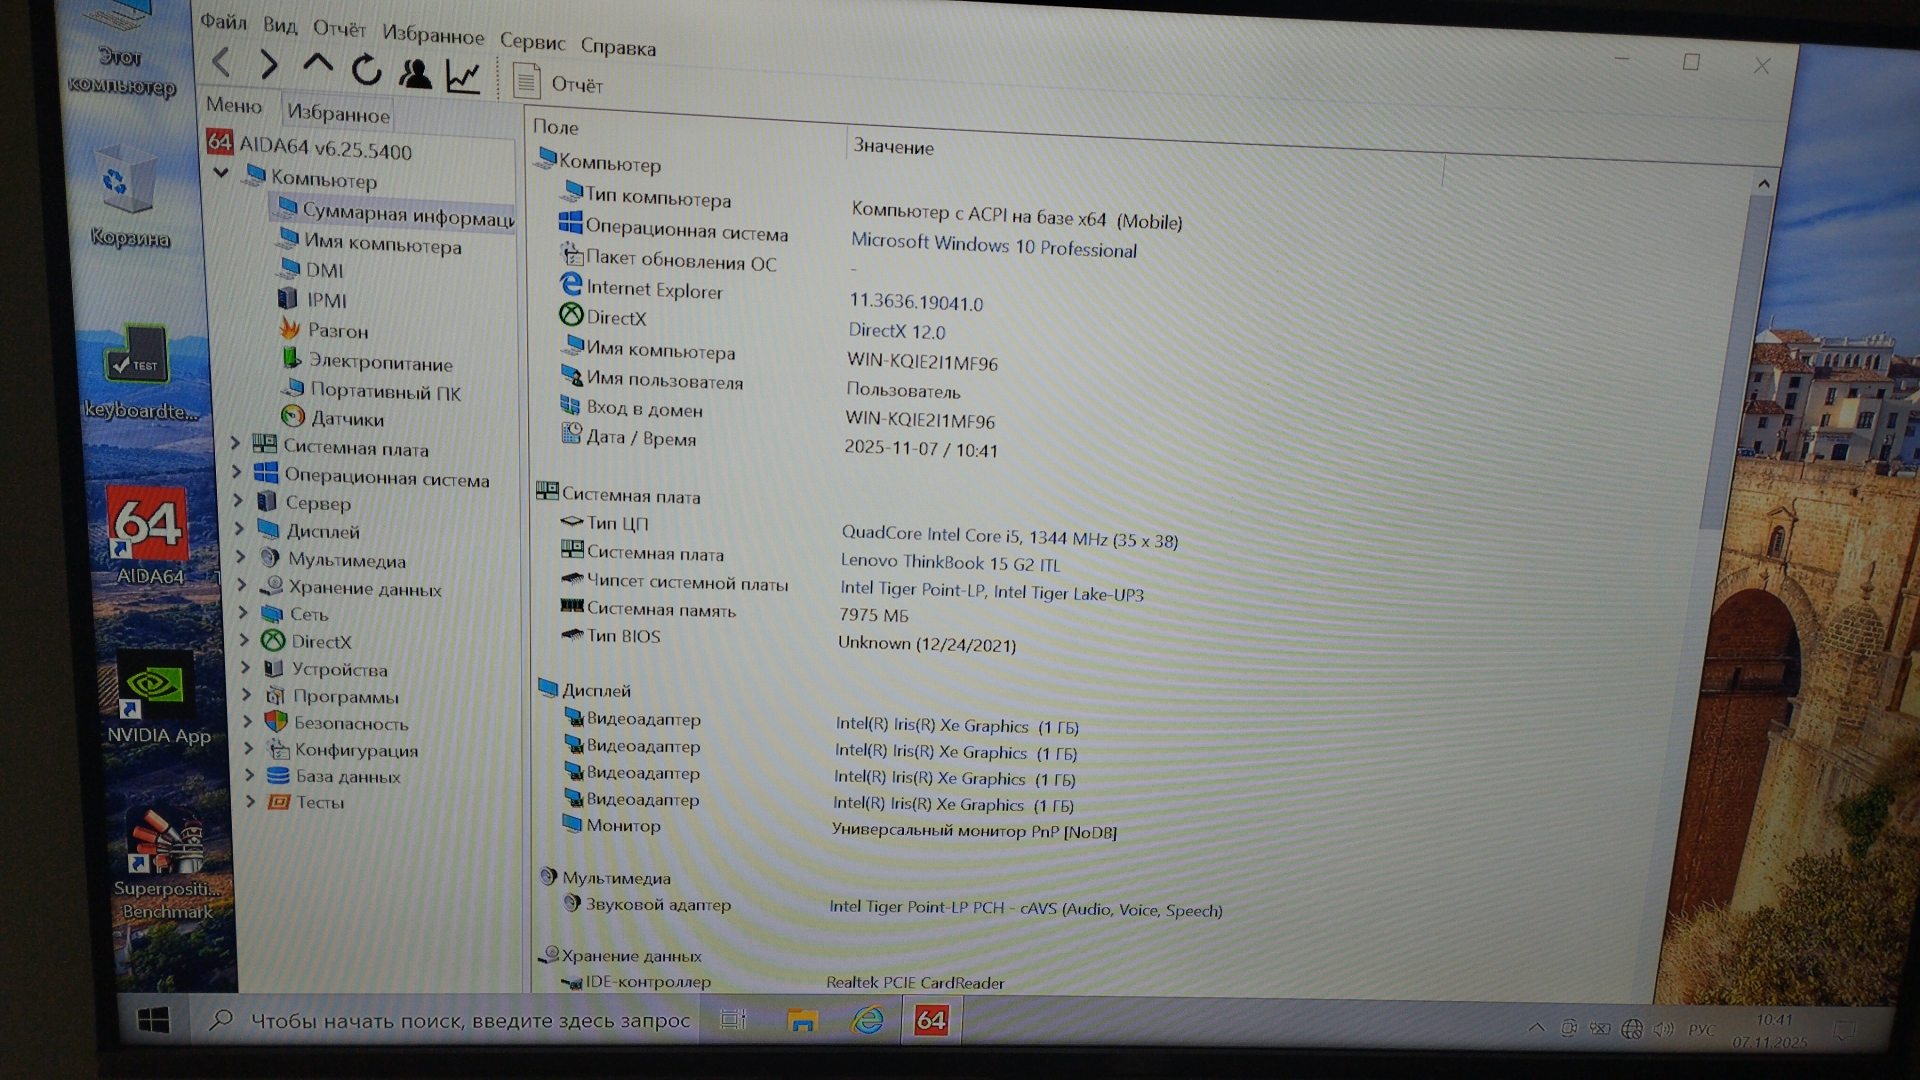Click the Windows taskbar search field

click(470, 1021)
